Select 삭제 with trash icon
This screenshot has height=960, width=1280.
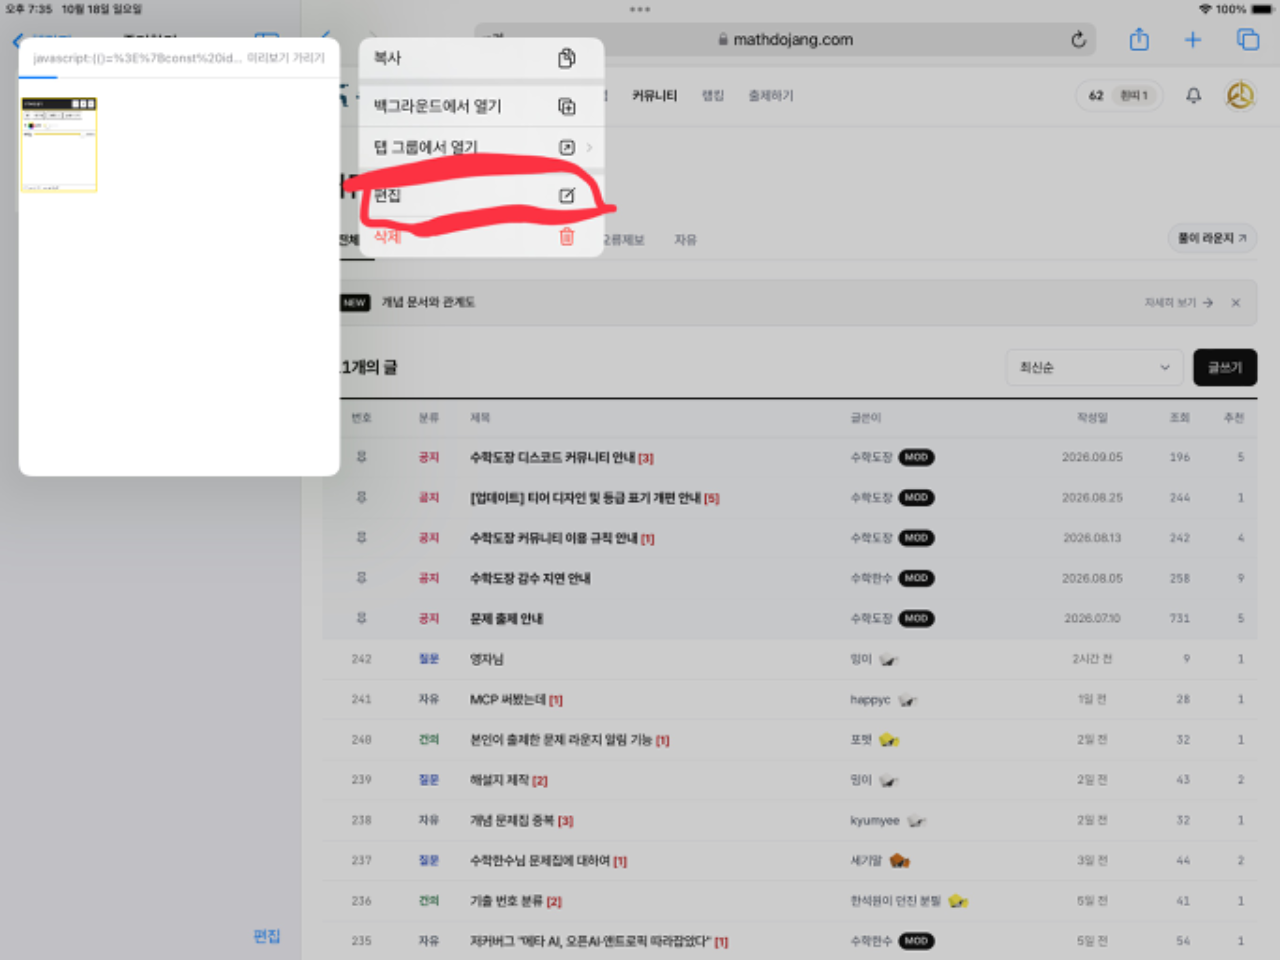(x=481, y=237)
